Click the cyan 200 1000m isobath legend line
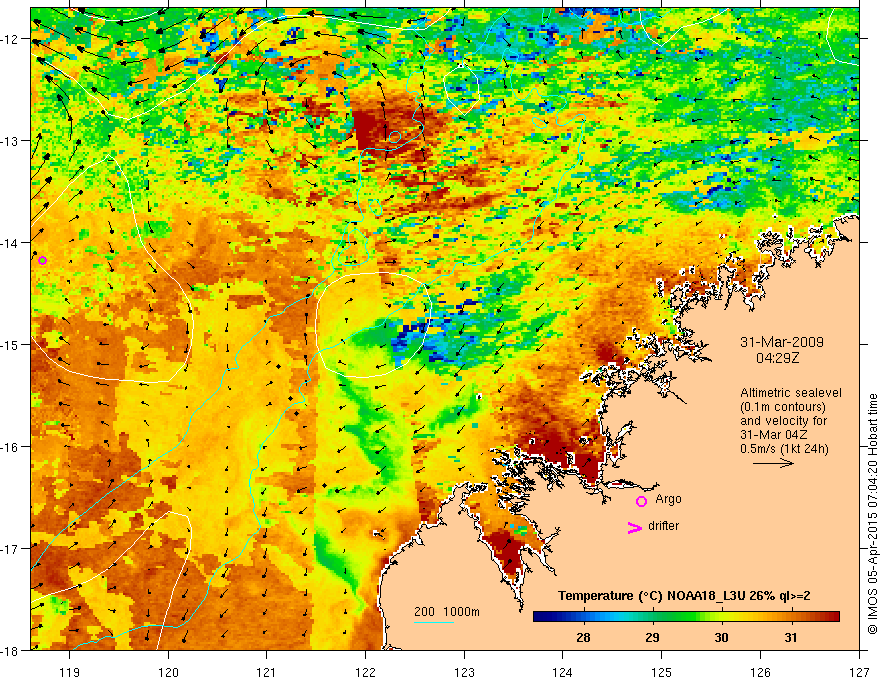Screen dimensions: 880x680 pyautogui.click(x=434, y=622)
